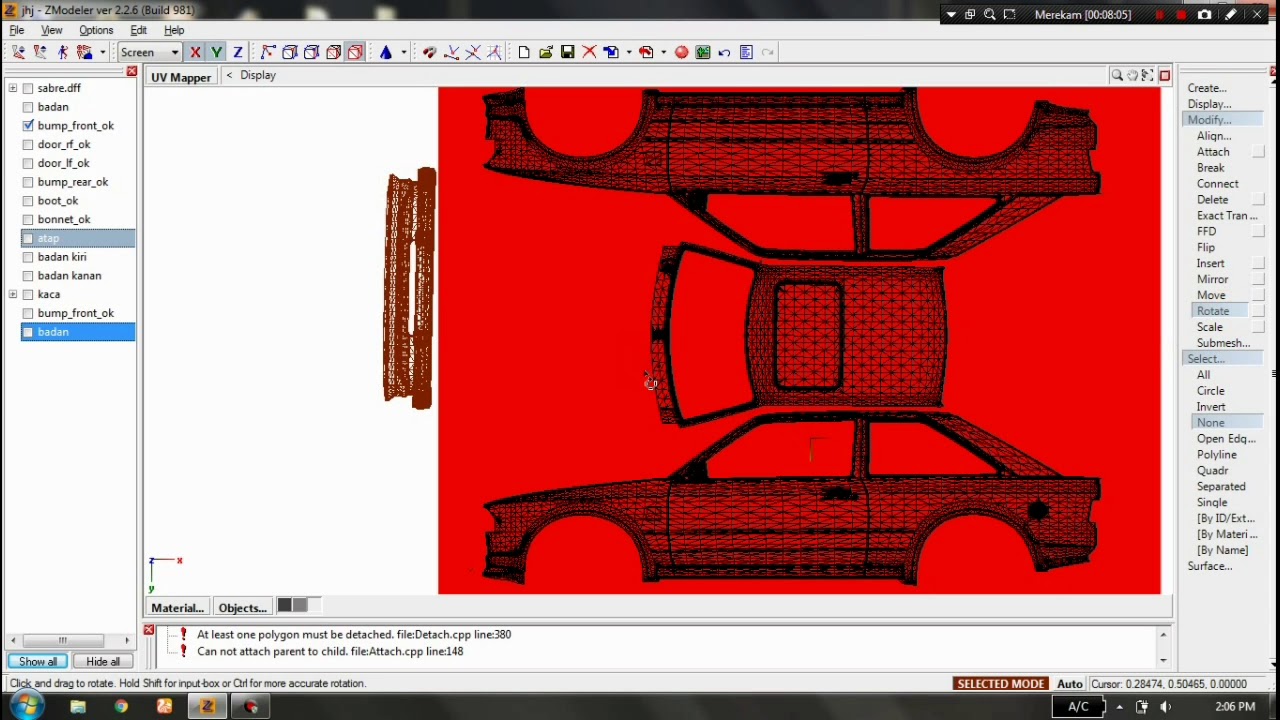Toggle the Rotate tool options box

1259,311
